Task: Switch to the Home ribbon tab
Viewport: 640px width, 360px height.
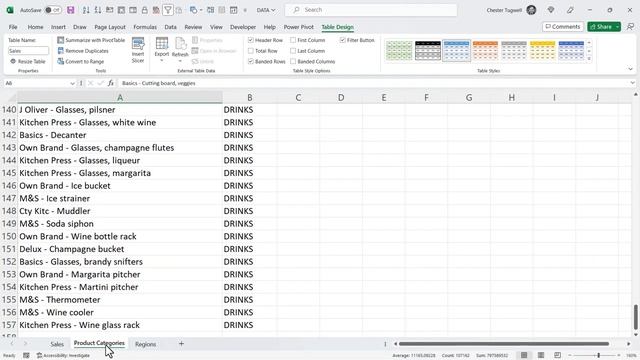Action: 36,27
